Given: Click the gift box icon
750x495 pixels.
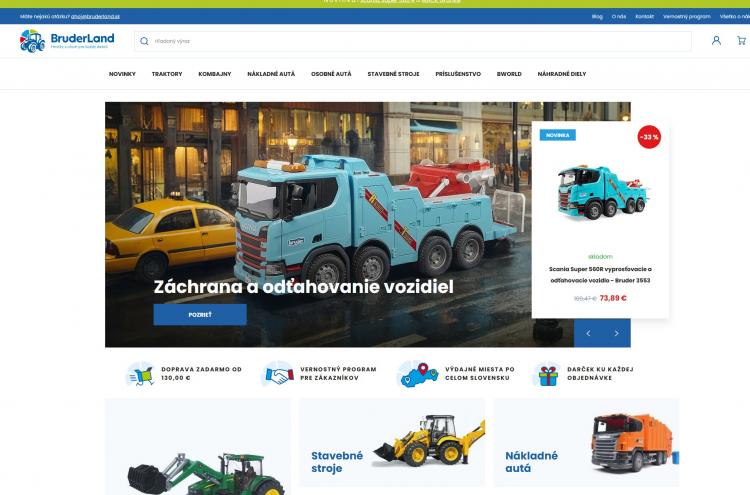Looking at the screenshot, I should (x=548, y=374).
